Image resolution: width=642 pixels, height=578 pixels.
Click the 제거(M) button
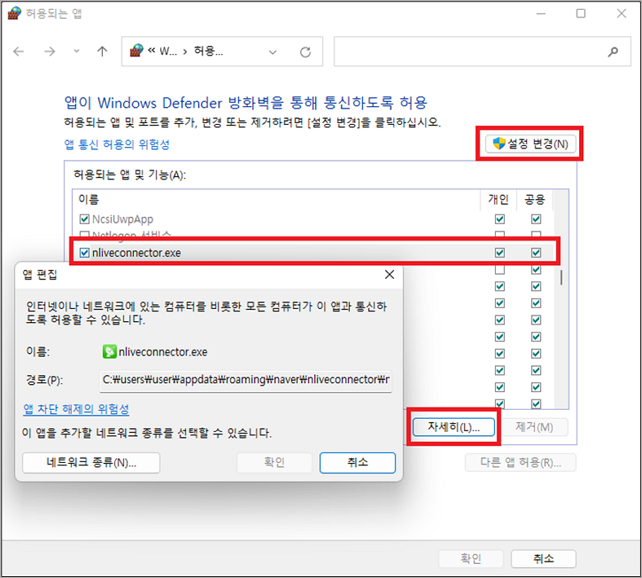(534, 427)
